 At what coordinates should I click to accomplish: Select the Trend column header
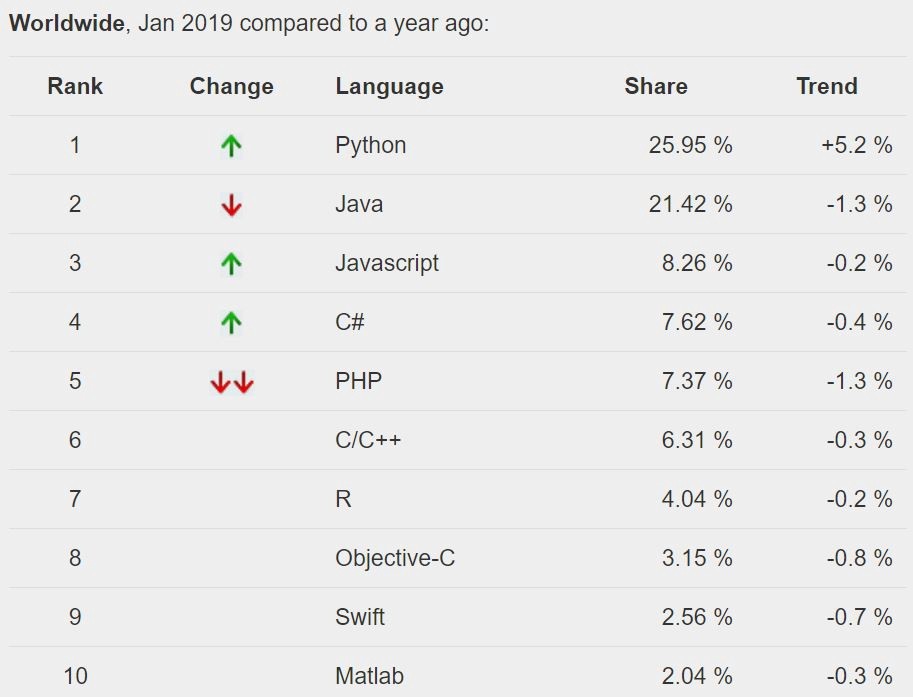pos(826,86)
